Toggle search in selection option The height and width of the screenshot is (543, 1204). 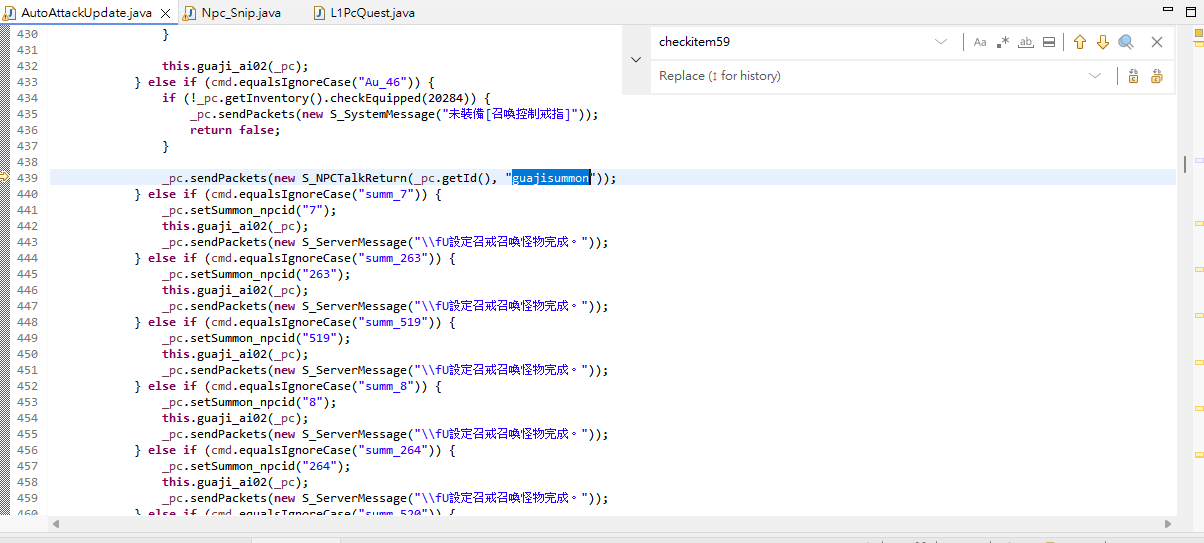(x=1049, y=42)
